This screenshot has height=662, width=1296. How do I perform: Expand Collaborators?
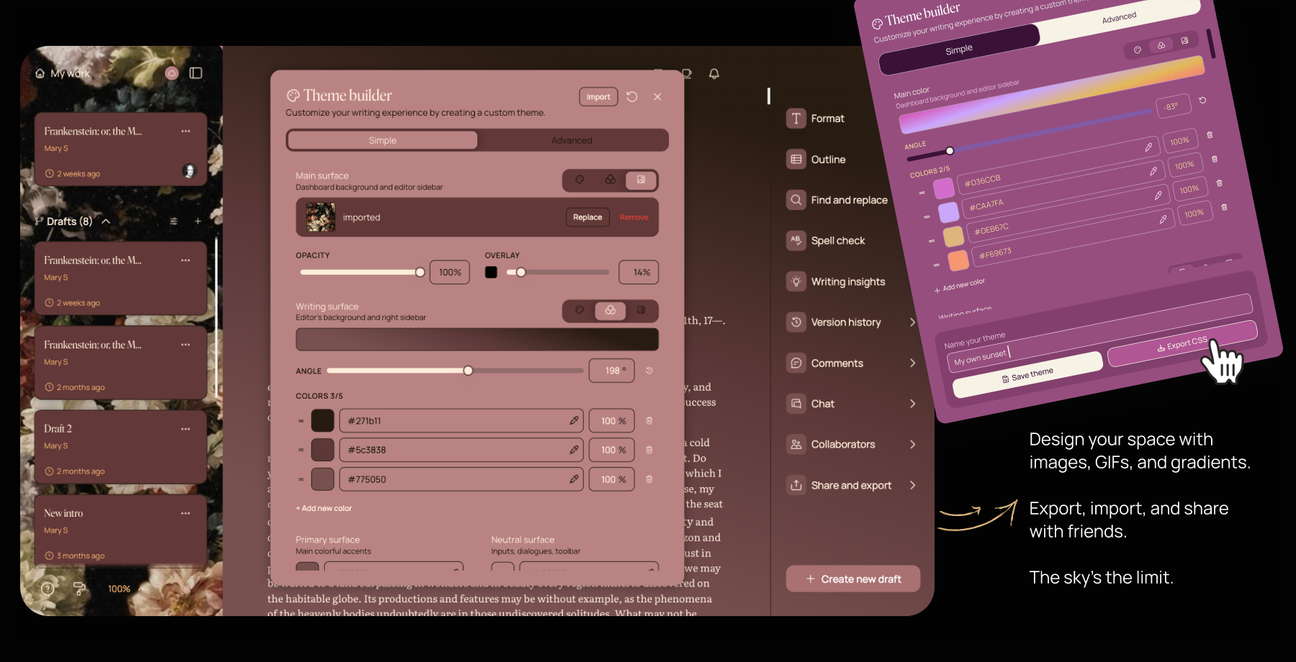click(912, 444)
